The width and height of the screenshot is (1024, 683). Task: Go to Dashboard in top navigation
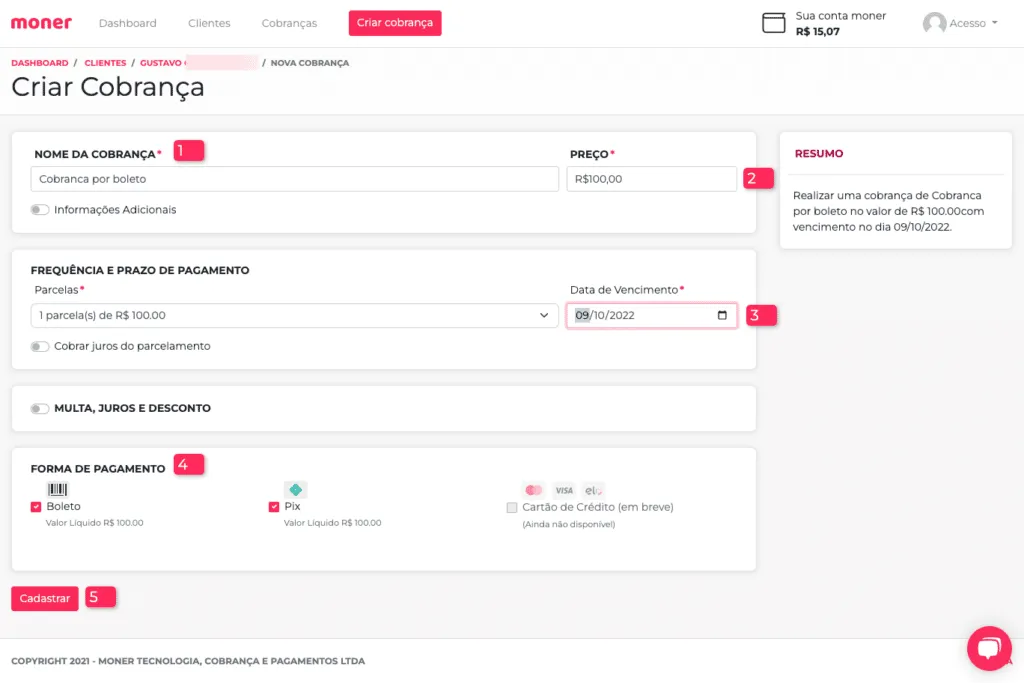tap(128, 23)
